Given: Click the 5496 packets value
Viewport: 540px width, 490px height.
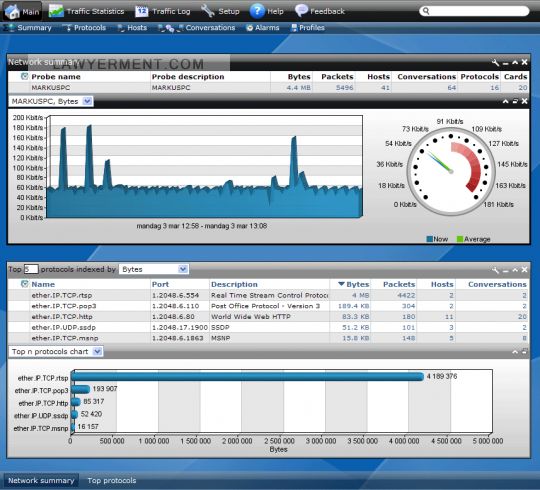Looking at the screenshot, I should tap(344, 87).
